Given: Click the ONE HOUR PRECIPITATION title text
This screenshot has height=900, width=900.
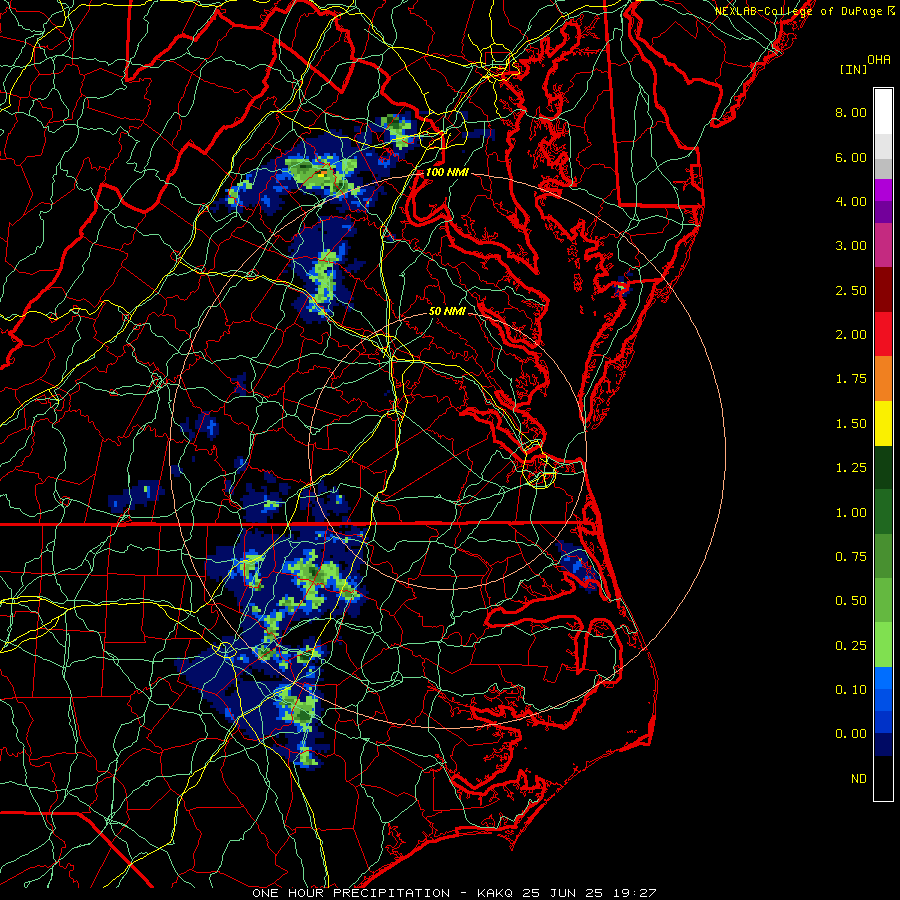Looking at the screenshot, I should (x=351, y=893).
